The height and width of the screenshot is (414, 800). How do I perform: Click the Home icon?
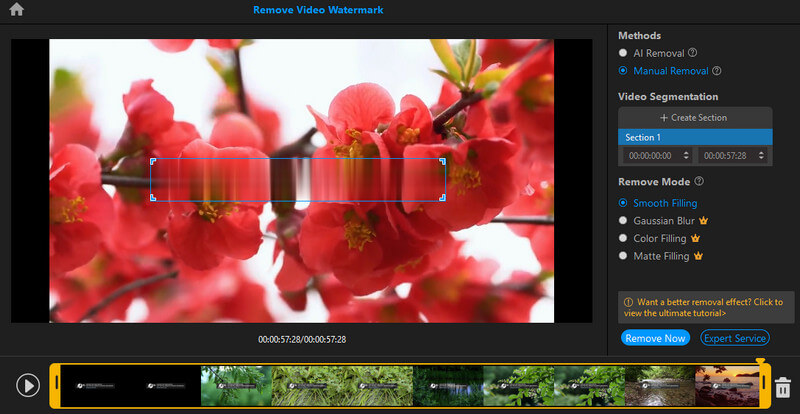[x=16, y=10]
